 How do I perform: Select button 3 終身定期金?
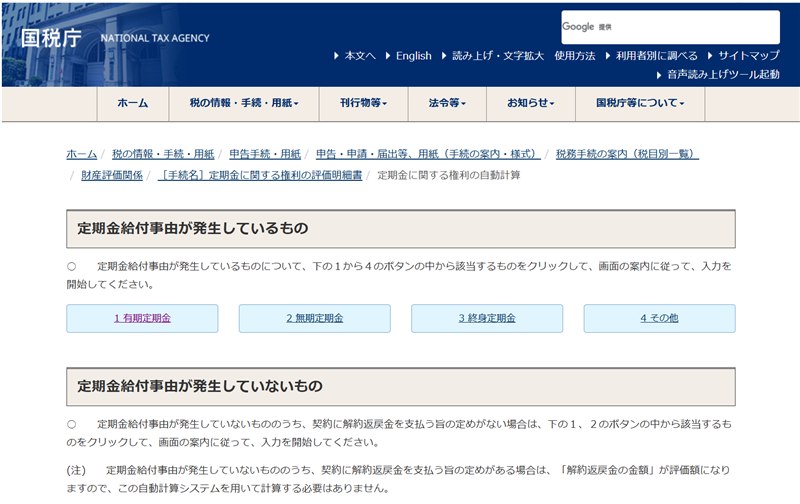coord(487,319)
